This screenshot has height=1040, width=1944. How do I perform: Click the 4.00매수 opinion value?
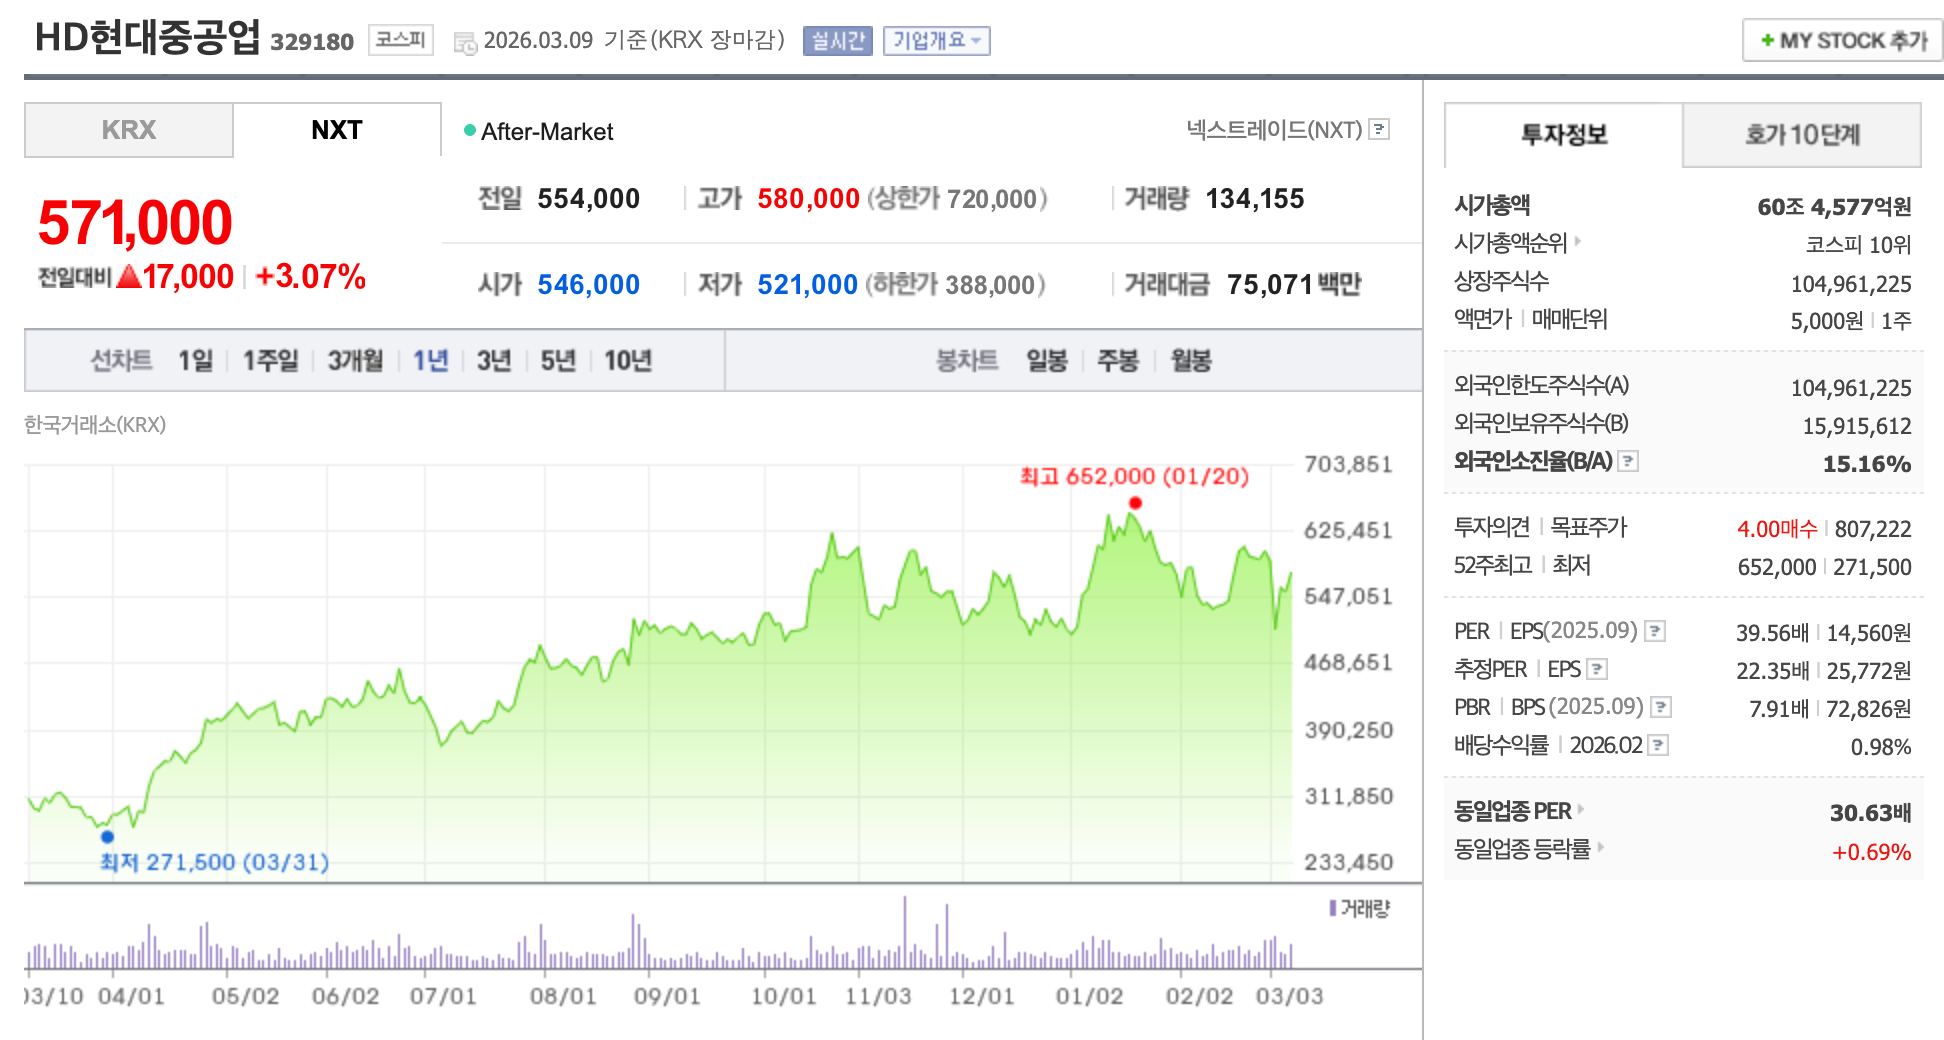pyautogui.click(x=1777, y=529)
